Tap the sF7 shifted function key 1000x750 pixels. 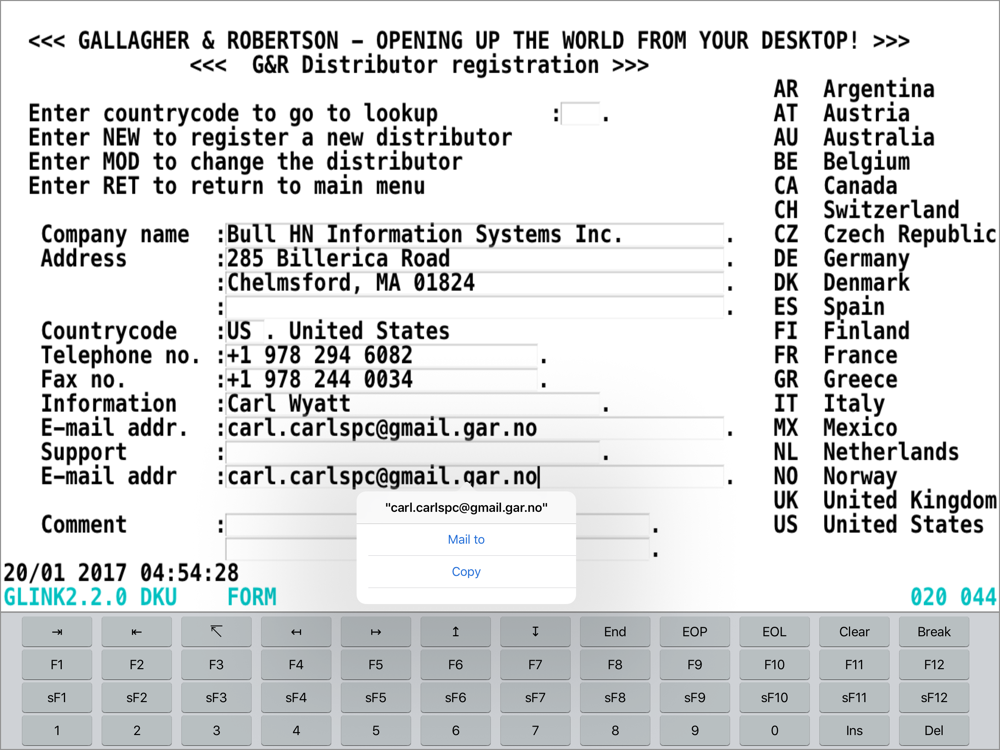[x=535, y=698]
